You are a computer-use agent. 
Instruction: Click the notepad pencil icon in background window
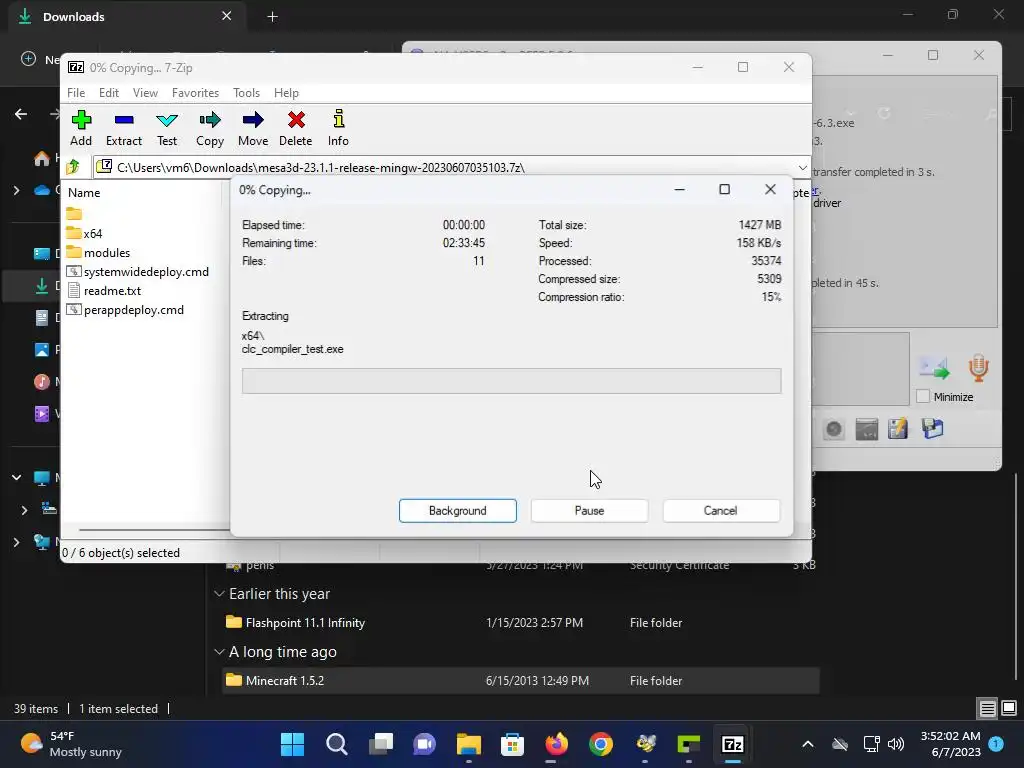coord(898,429)
